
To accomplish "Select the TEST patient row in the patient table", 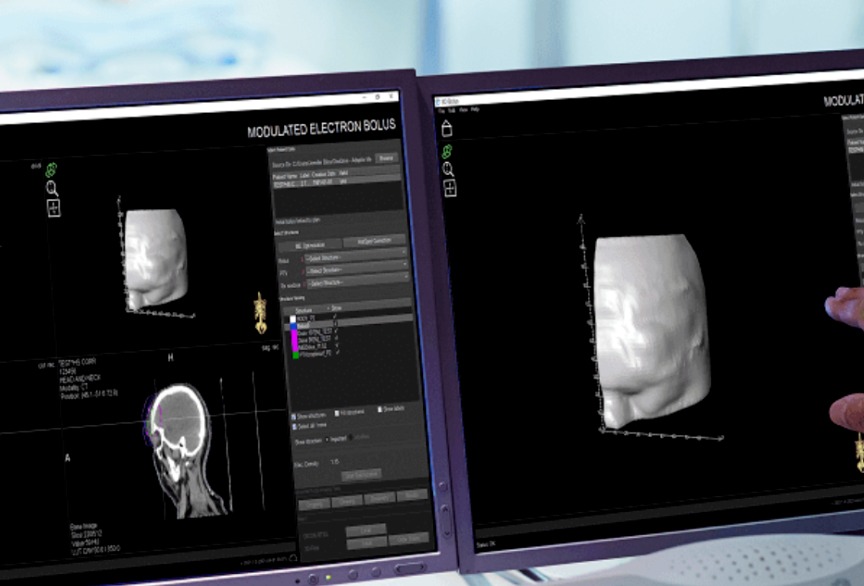I will (x=338, y=180).
